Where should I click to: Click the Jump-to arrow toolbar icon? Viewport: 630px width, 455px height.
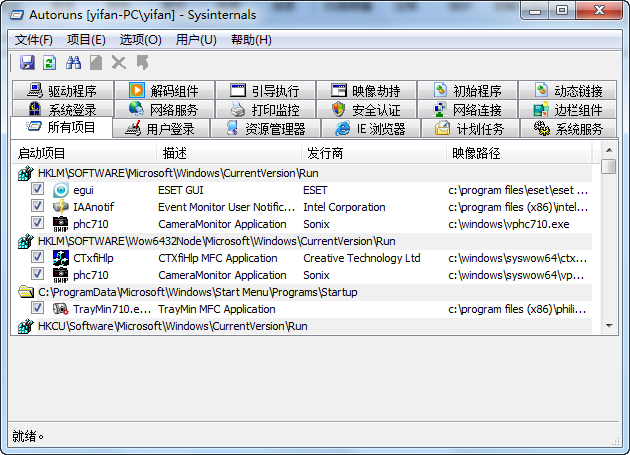(142, 62)
